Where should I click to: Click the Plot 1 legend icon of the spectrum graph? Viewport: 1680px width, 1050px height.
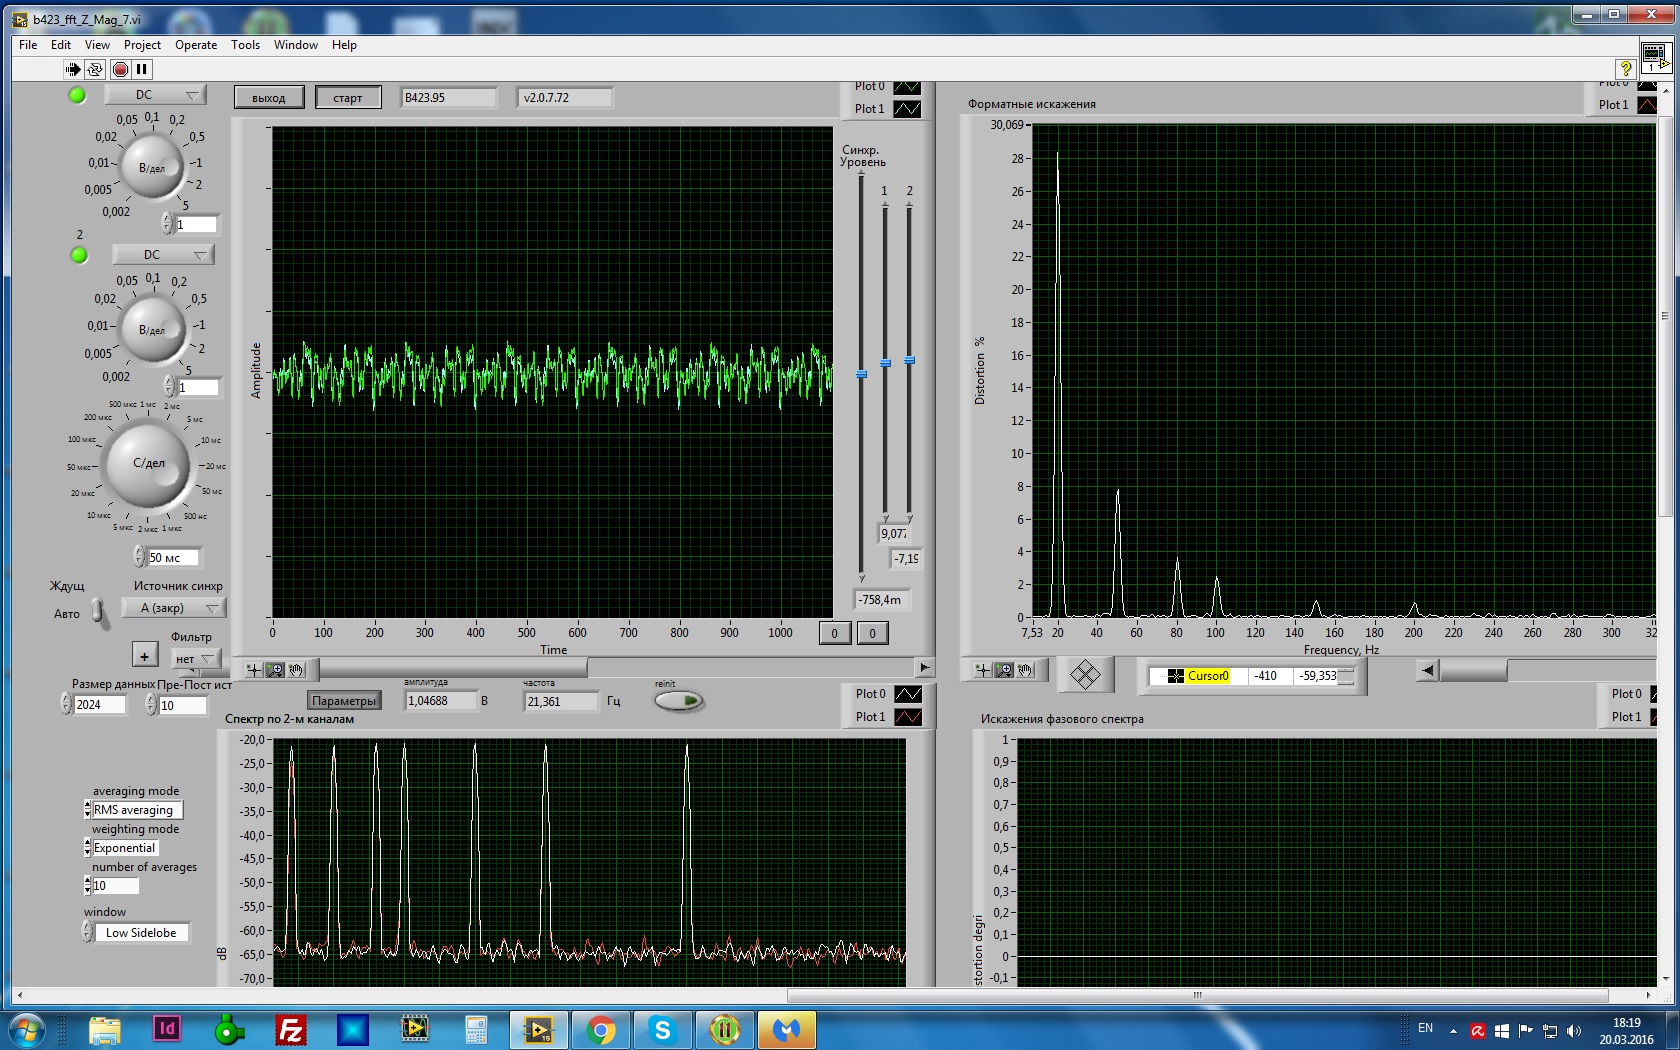[x=907, y=717]
